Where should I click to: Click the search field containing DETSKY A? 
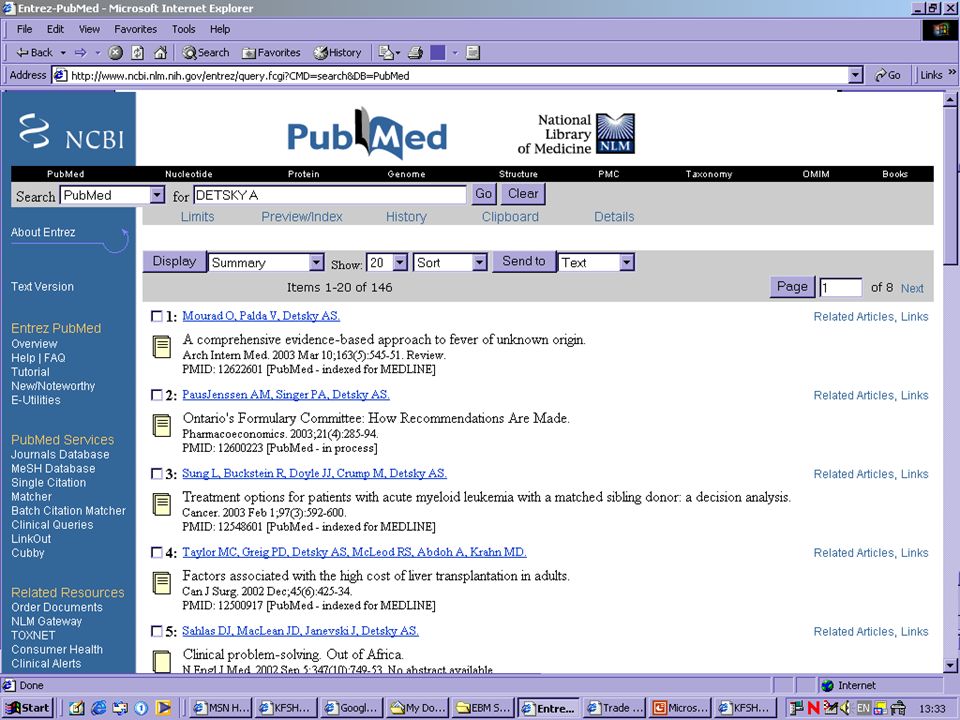point(330,195)
